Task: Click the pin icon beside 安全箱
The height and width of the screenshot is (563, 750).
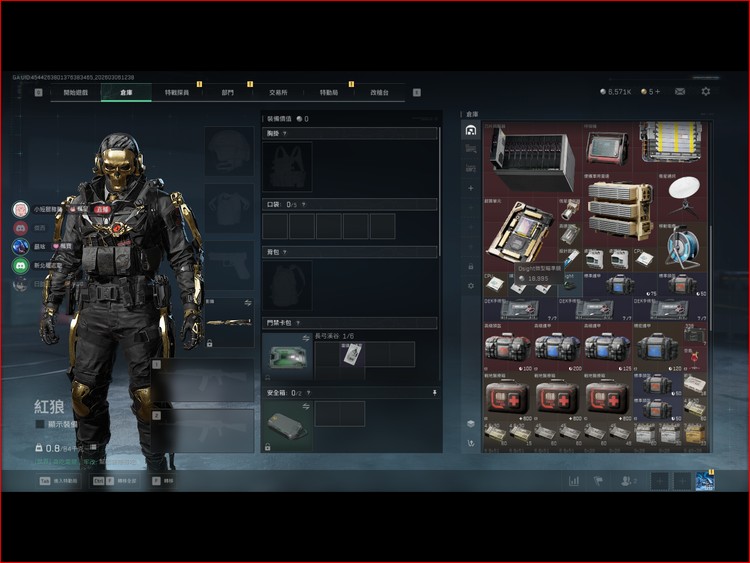Action: (434, 393)
